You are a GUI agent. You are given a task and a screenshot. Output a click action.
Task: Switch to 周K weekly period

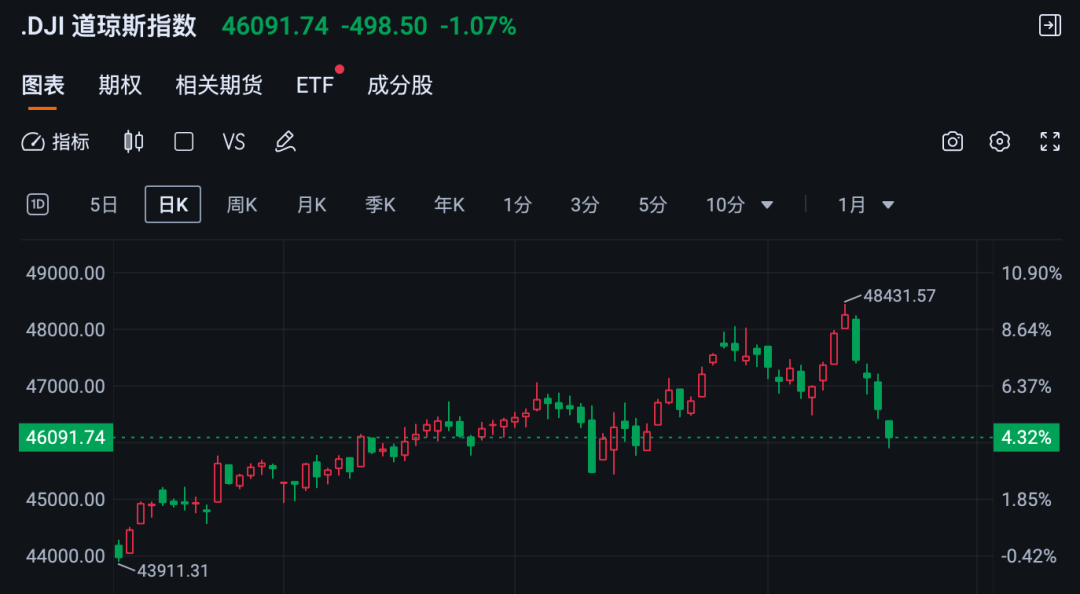point(242,205)
